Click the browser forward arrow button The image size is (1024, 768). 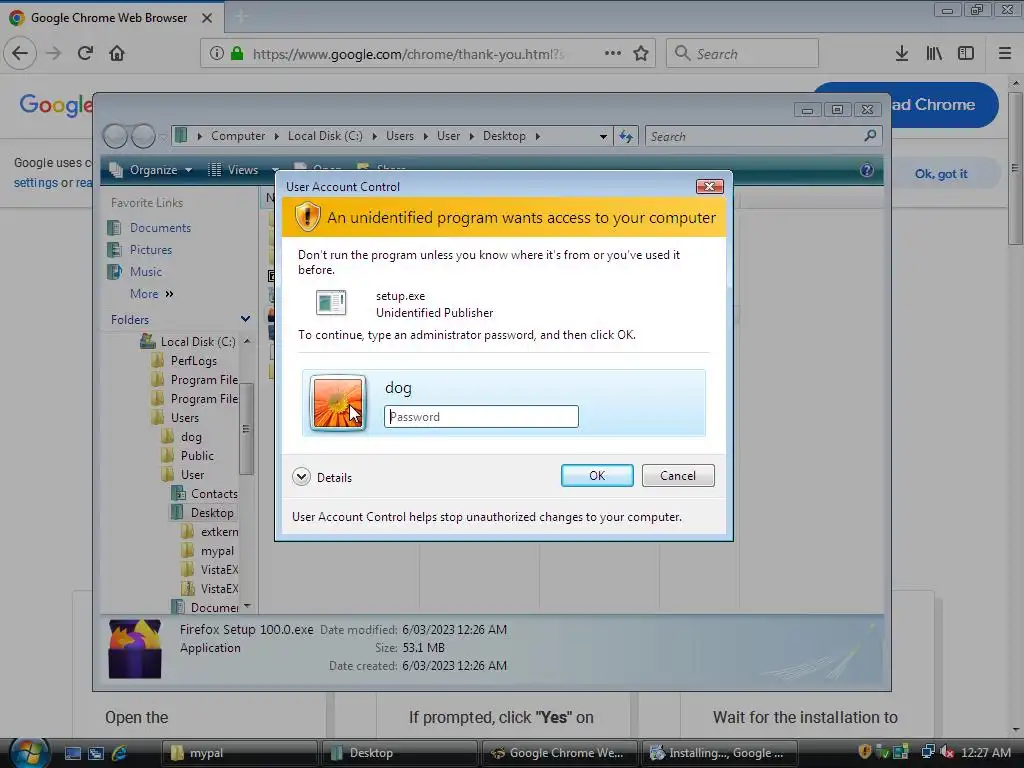pos(54,53)
